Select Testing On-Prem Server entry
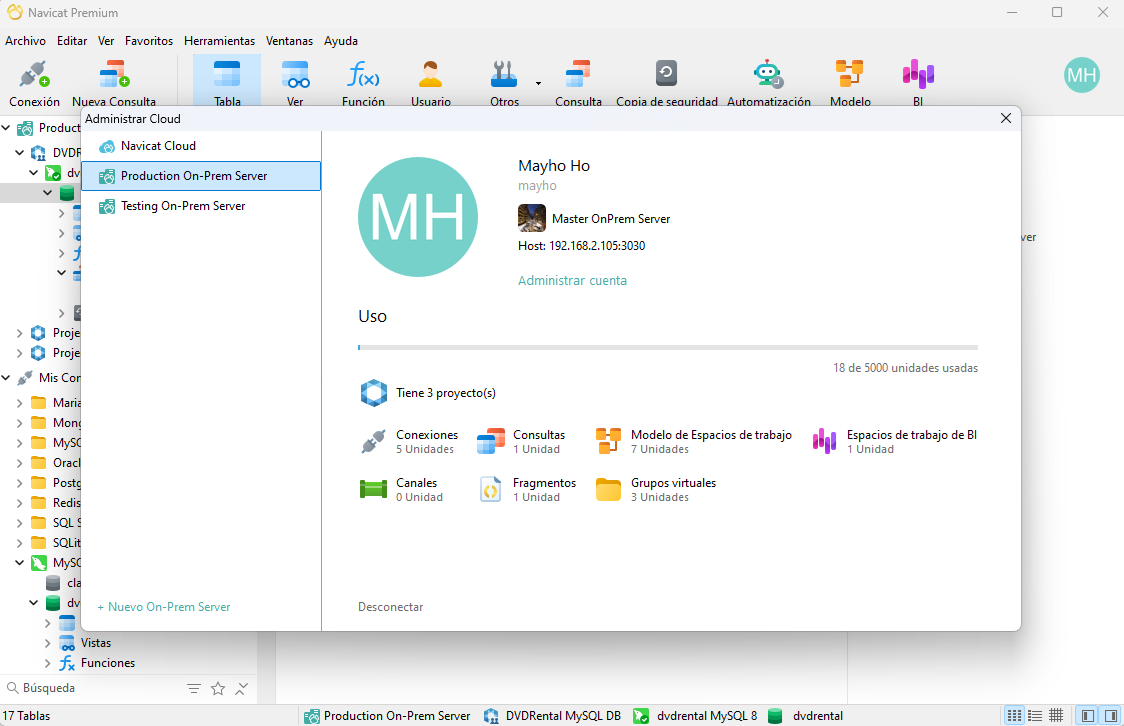Viewport: 1124px width, 726px height. tap(201, 206)
